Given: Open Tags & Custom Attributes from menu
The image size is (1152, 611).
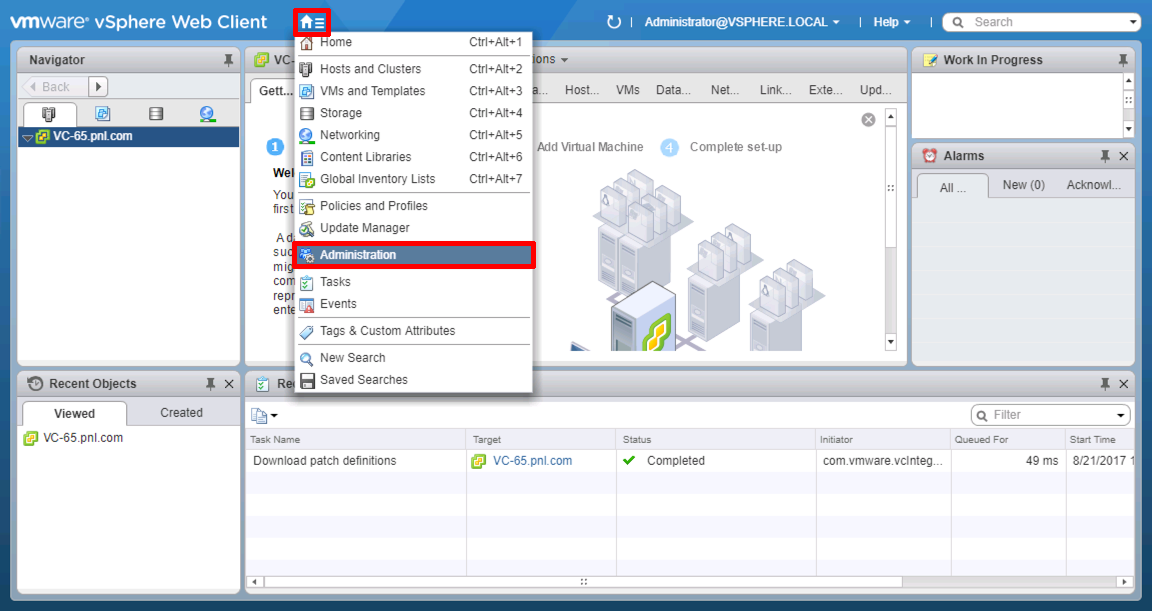Looking at the screenshot, I should point(413,331).
